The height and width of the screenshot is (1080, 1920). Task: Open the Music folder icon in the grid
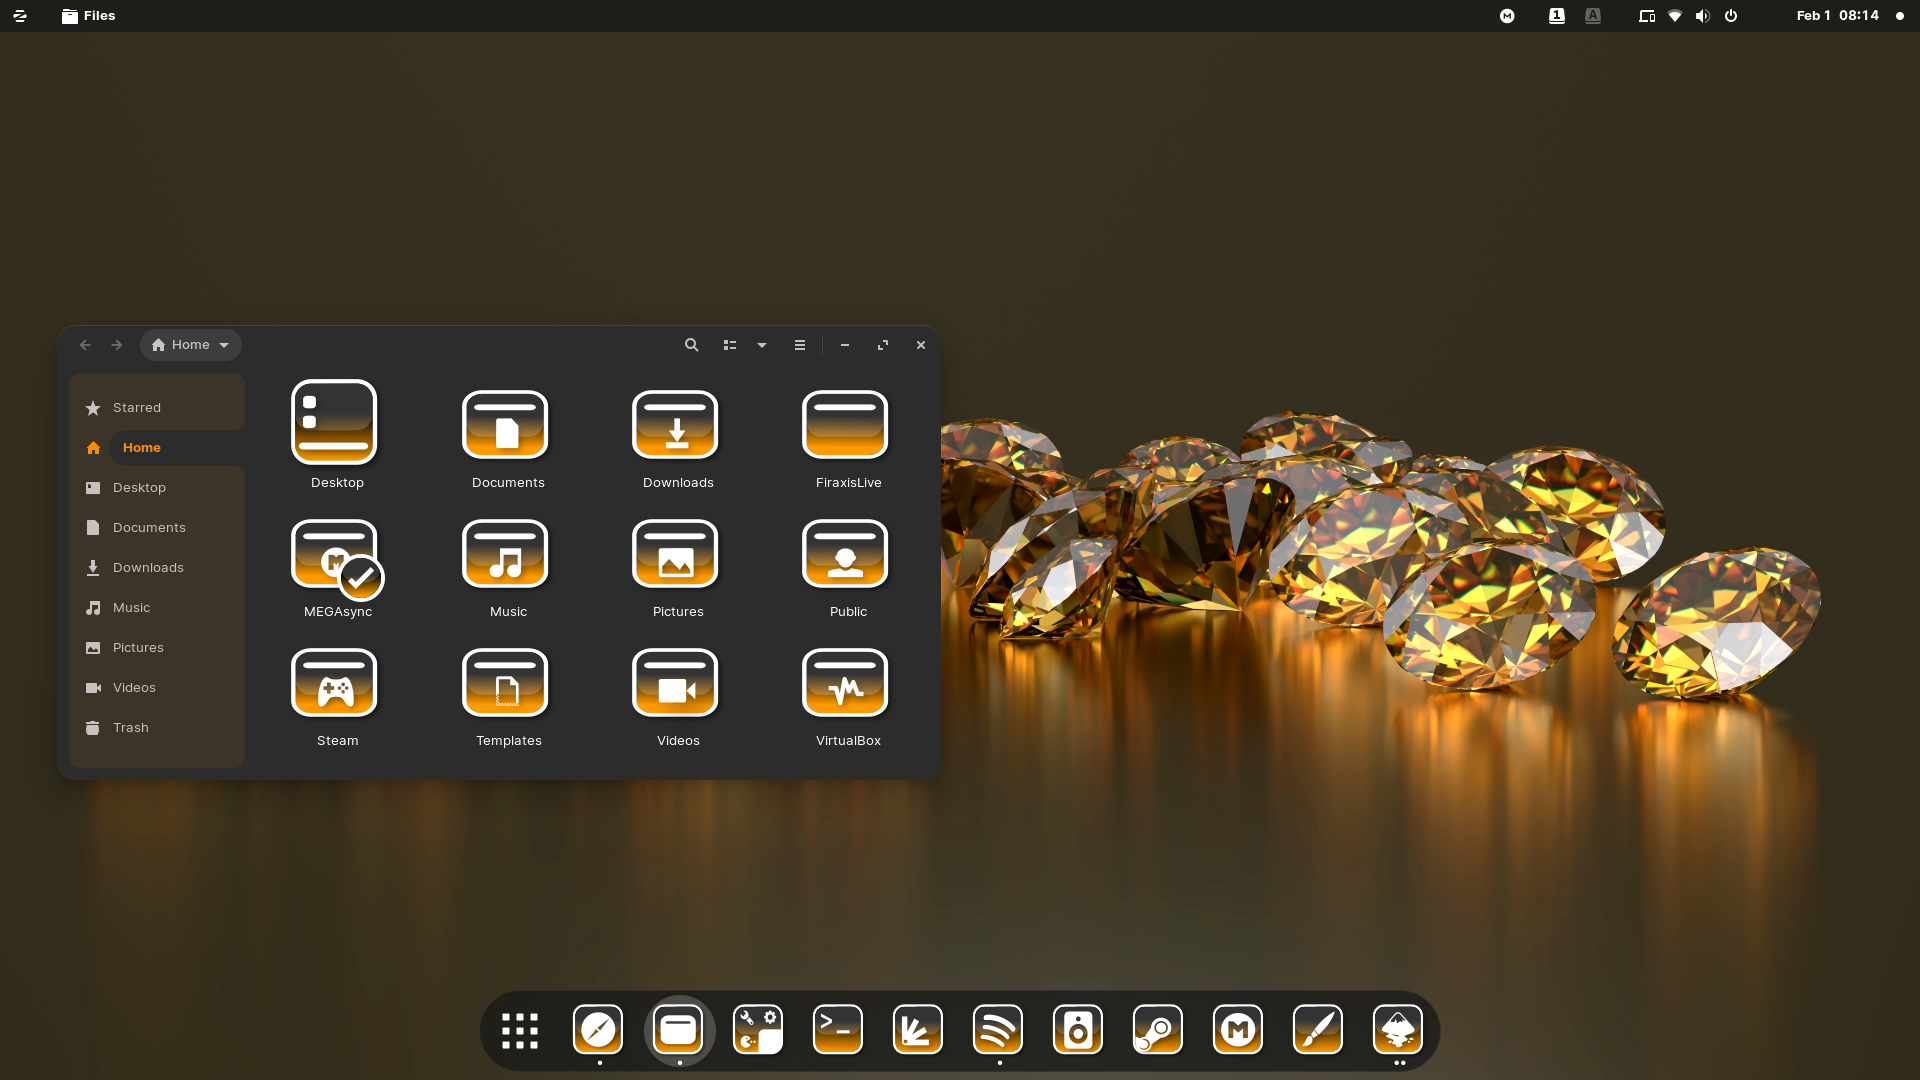pos(505,554)
